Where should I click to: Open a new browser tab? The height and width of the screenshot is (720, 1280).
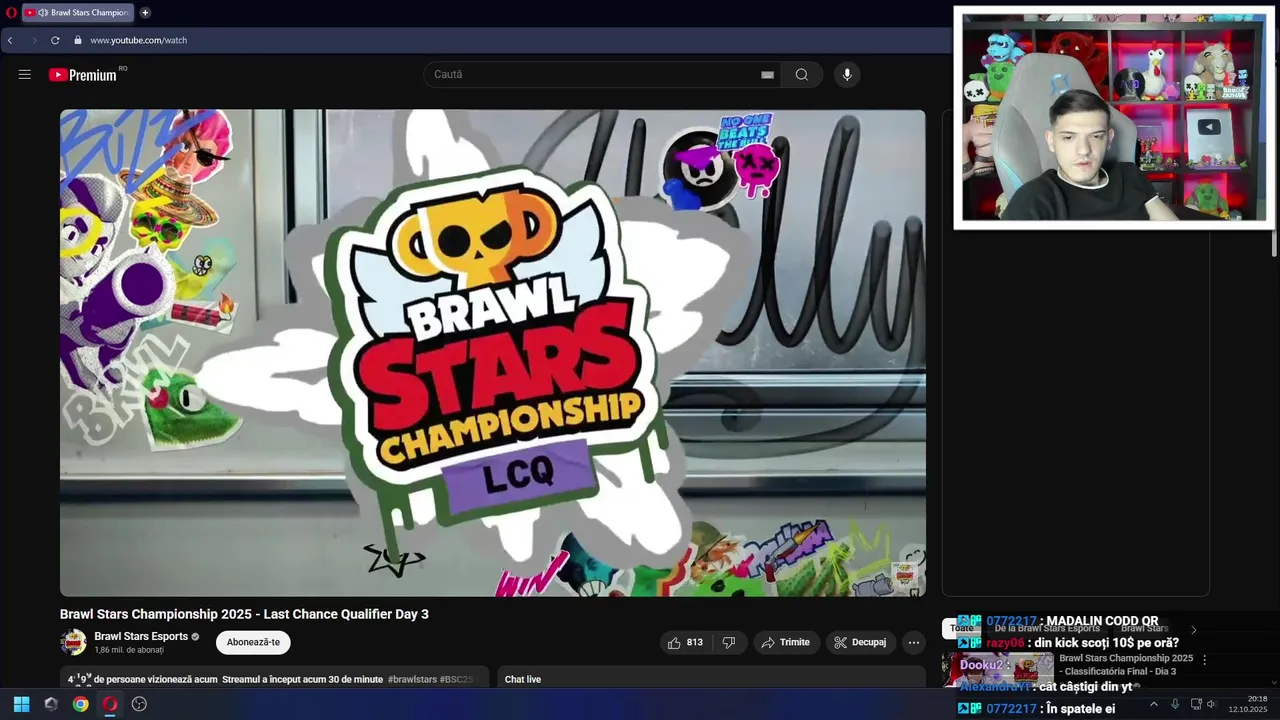tap(145, 13)
